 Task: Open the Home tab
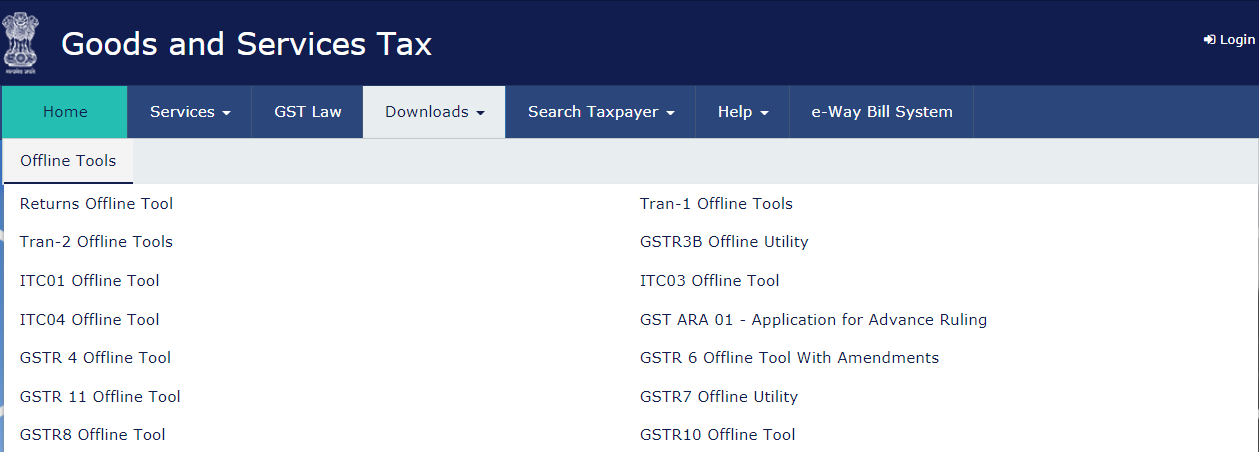point(65,112)
